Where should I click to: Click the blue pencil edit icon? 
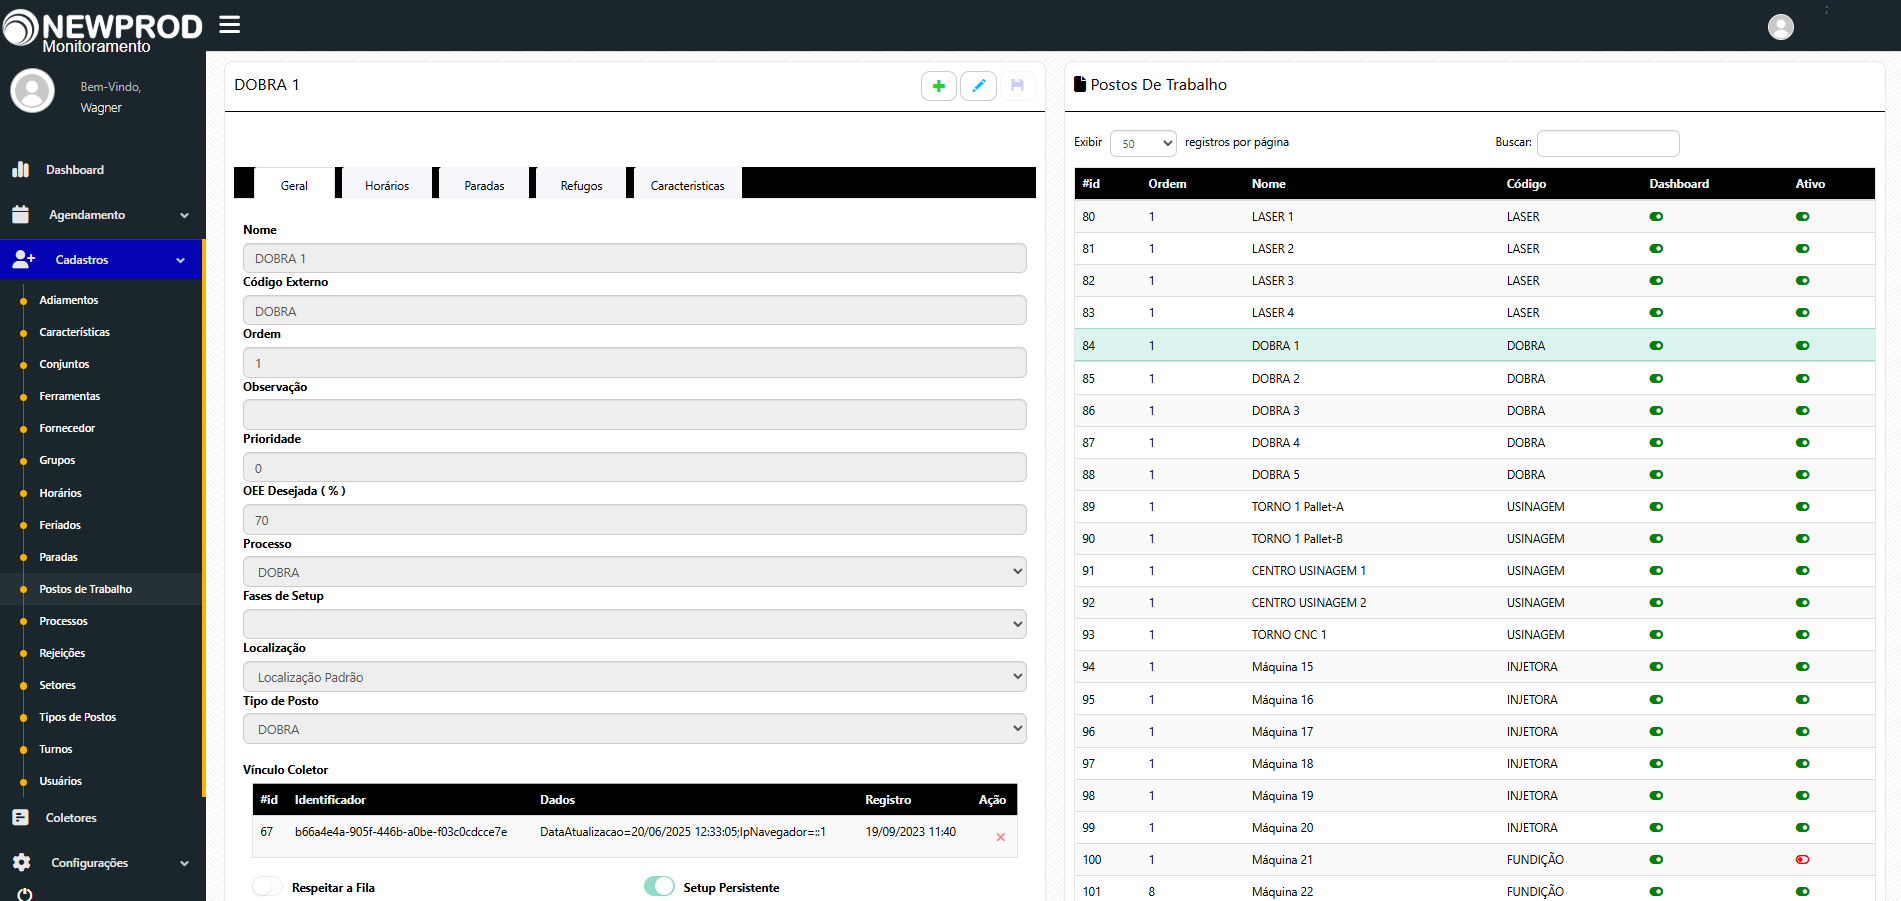pos(978,86)
